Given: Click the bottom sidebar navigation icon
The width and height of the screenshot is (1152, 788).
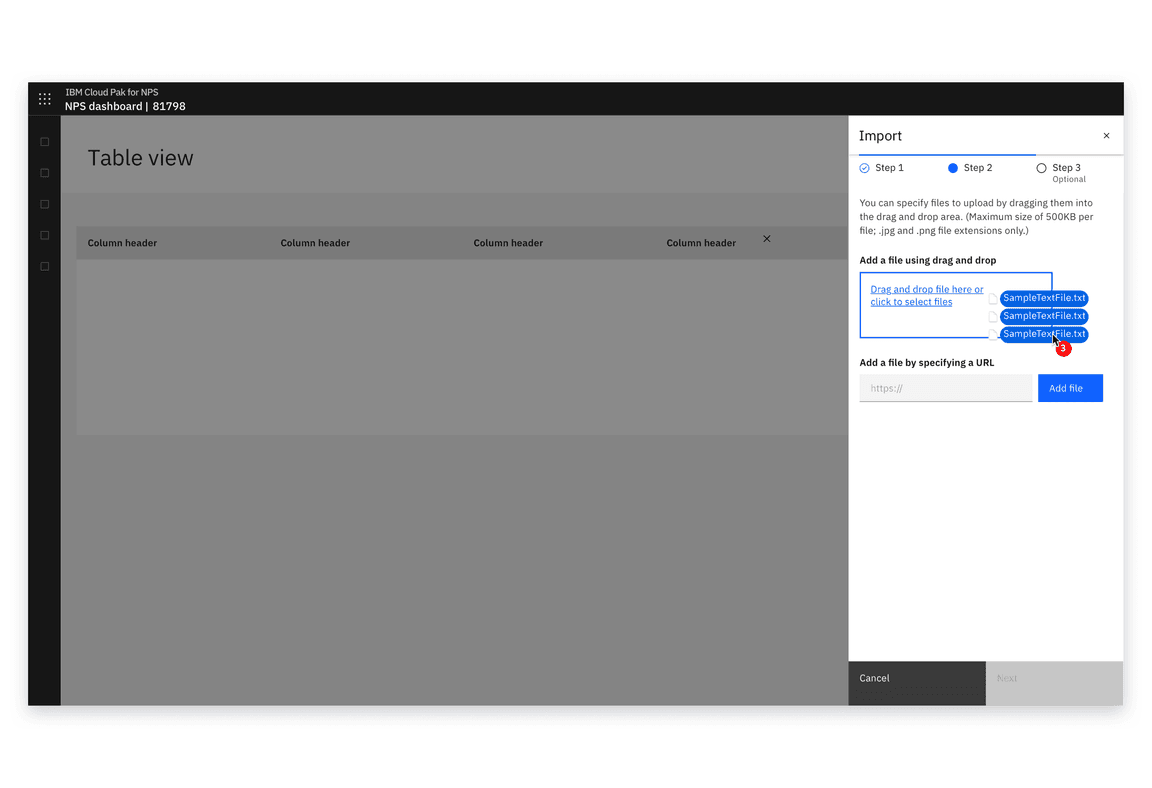Looking at the screenshot, I should click(x=44, y=266).
